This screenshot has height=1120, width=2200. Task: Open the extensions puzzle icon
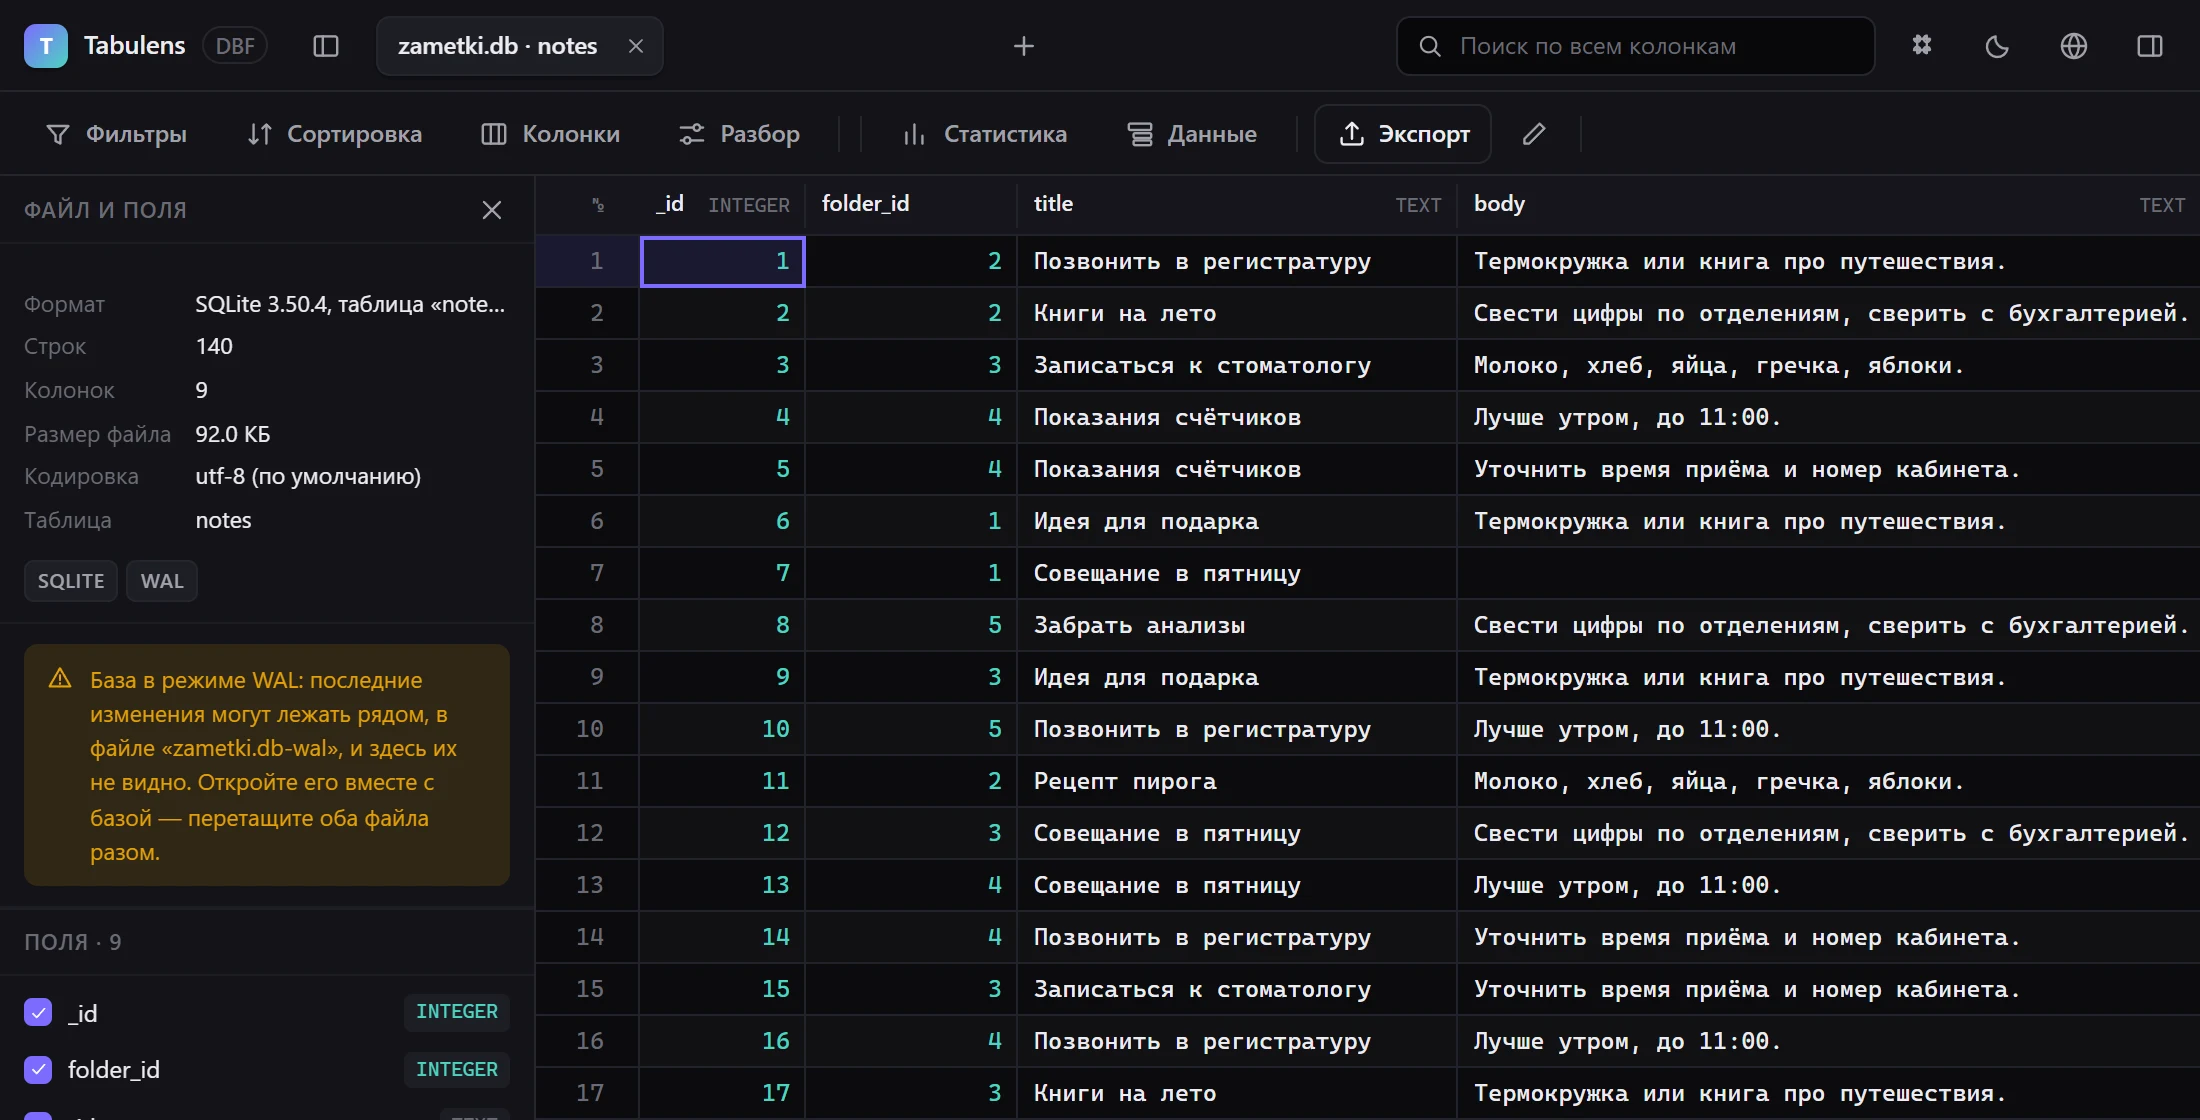[x=1921, y=46]
